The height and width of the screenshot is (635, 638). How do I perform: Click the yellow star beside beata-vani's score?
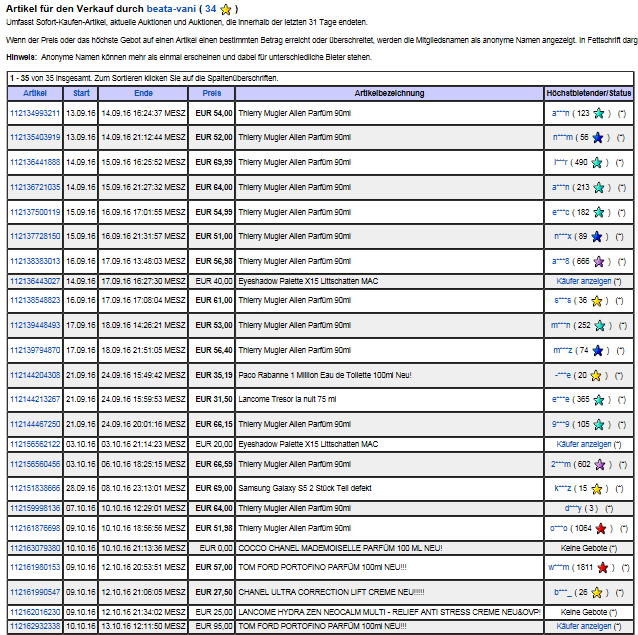coord(226,9)
